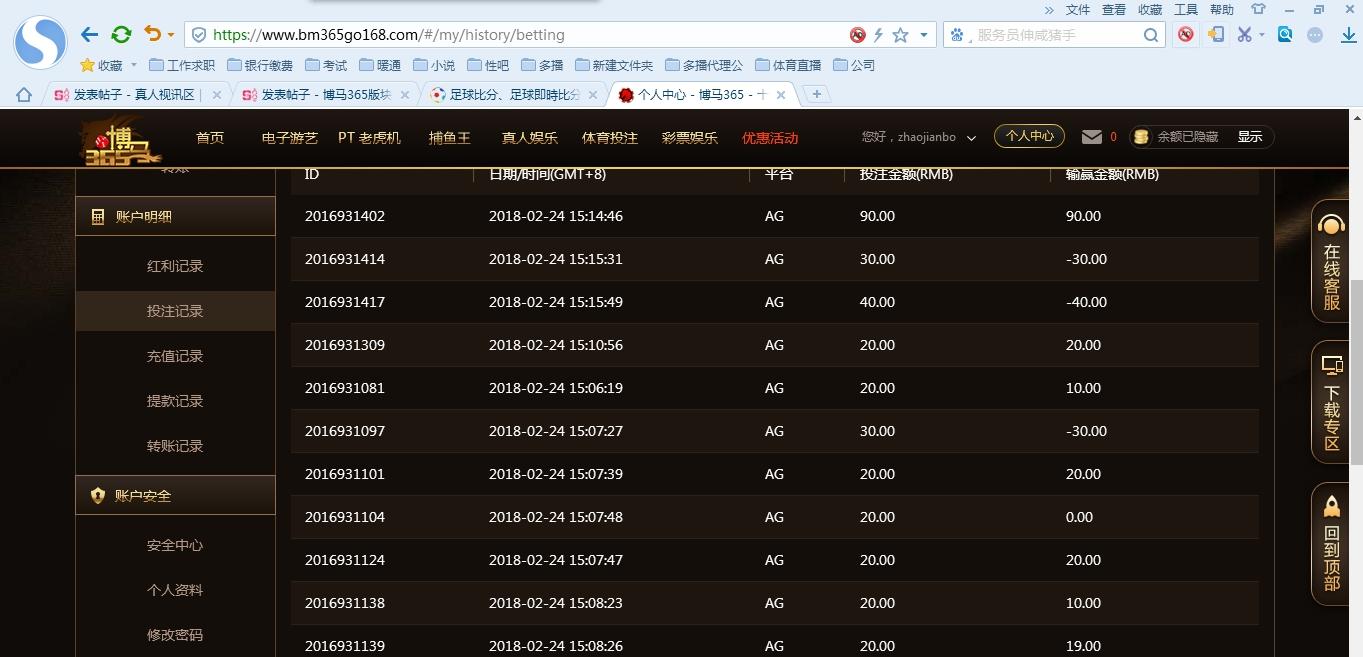Click the skin shirt icon
Viewport: 1363px width, 657px height.
pyautogui.click(x=1258, y=9)
